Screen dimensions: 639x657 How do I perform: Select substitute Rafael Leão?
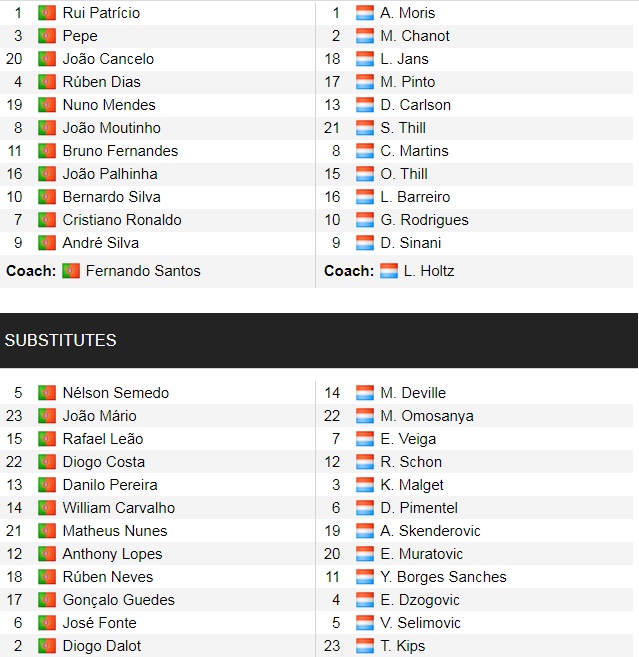(103, 439)
